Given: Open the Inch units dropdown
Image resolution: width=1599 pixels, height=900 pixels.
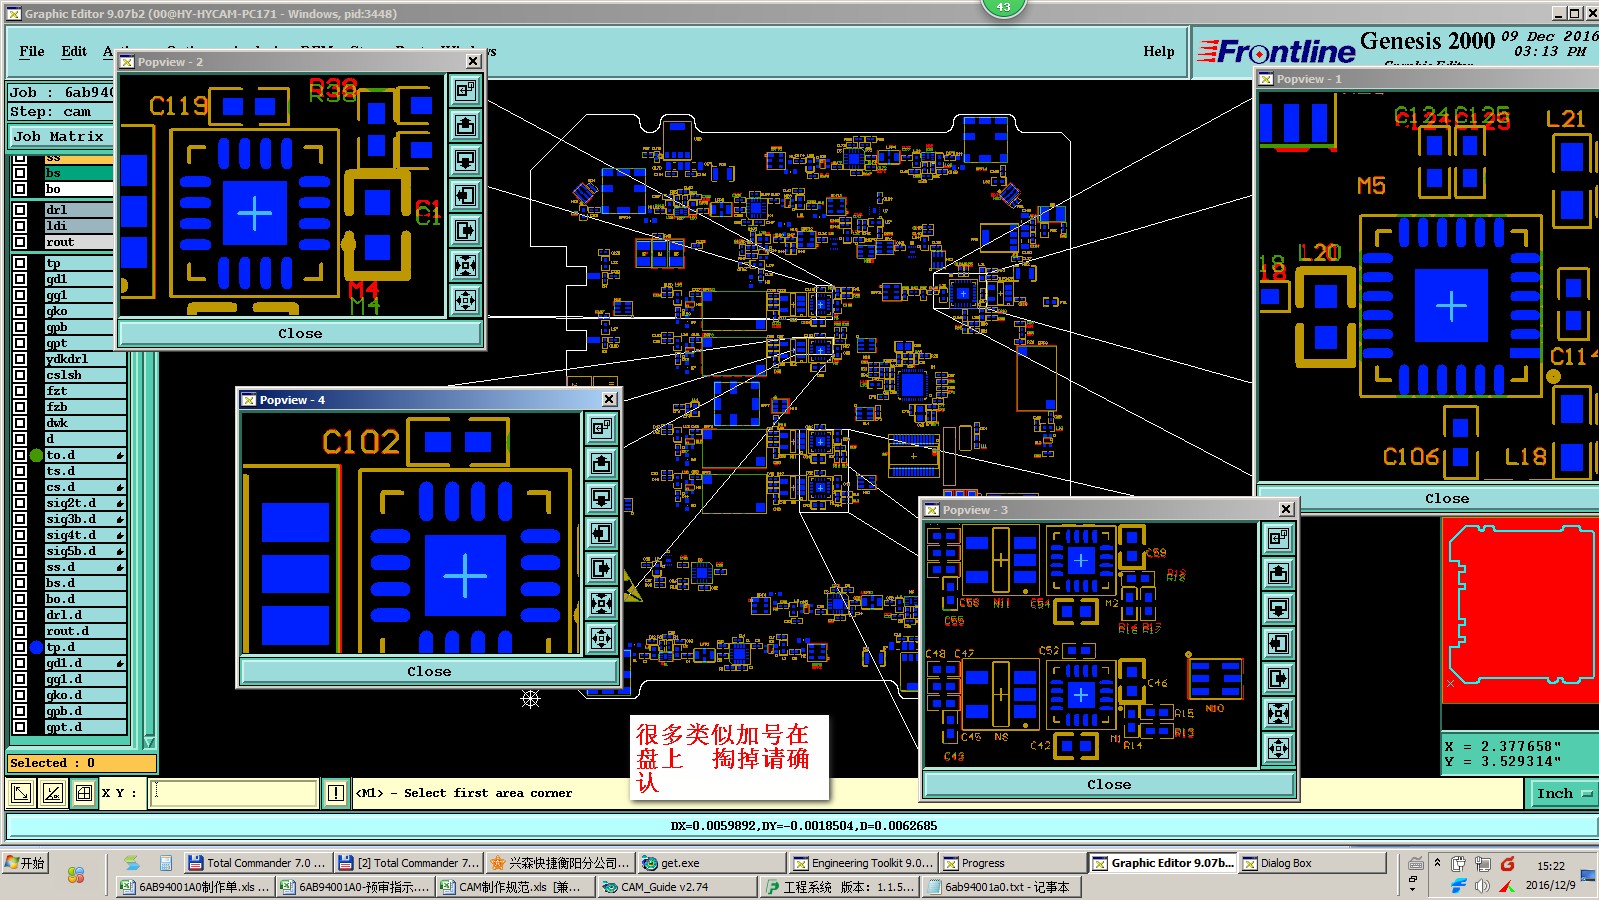Looking at the screenshot, I should tap(1563, 793).
